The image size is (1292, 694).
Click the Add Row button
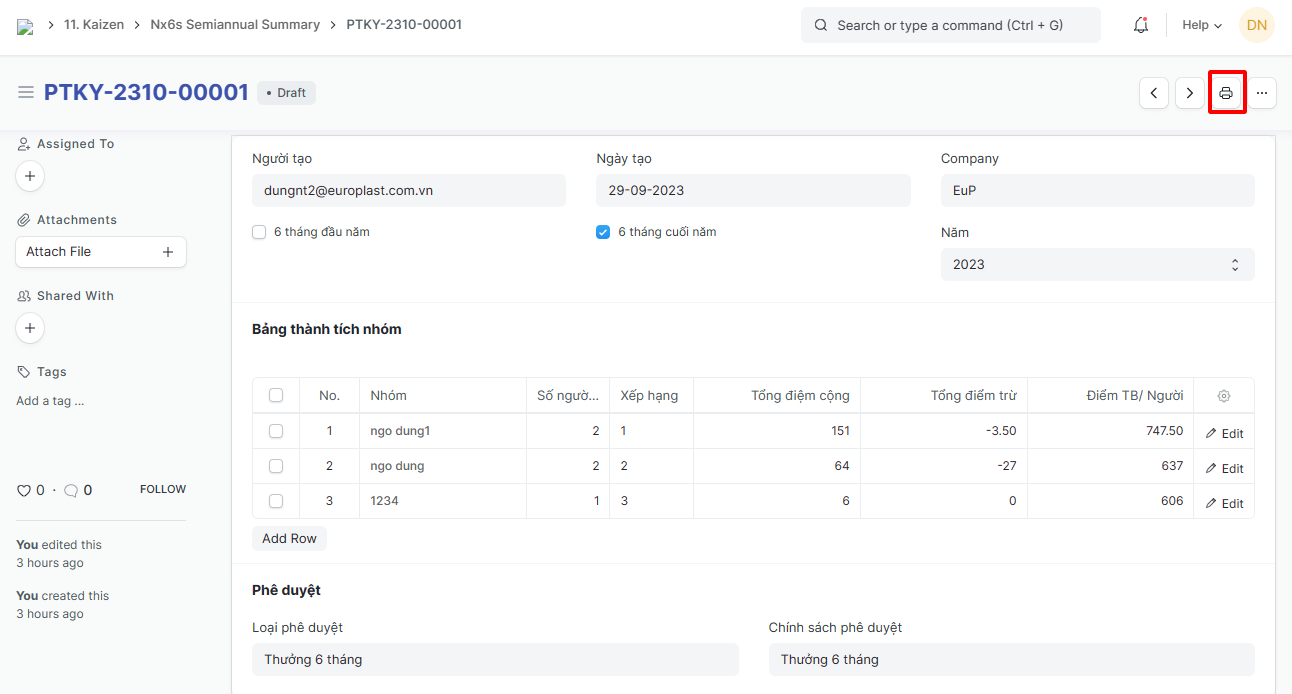tap(289, 539)
